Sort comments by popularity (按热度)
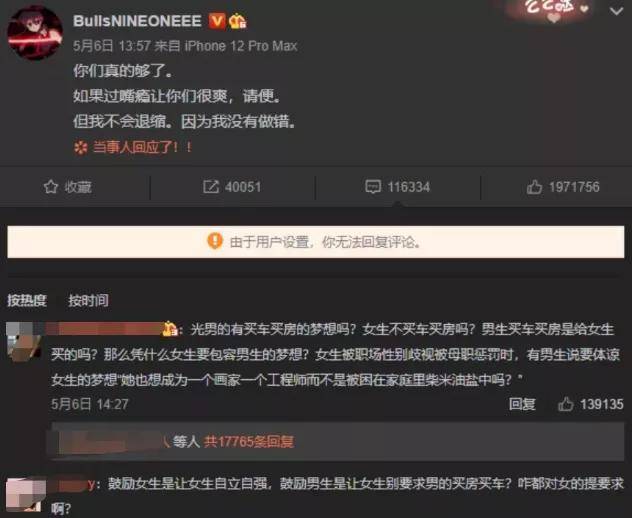The height and width of the screenshot is (518, 632). [x=27, y=300]
